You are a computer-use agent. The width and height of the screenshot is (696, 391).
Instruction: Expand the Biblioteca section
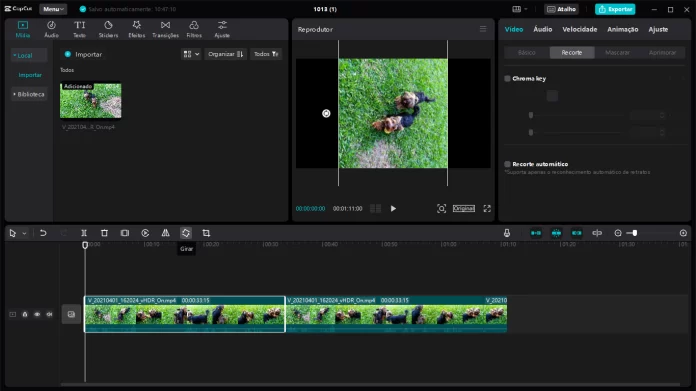point(28,94)
